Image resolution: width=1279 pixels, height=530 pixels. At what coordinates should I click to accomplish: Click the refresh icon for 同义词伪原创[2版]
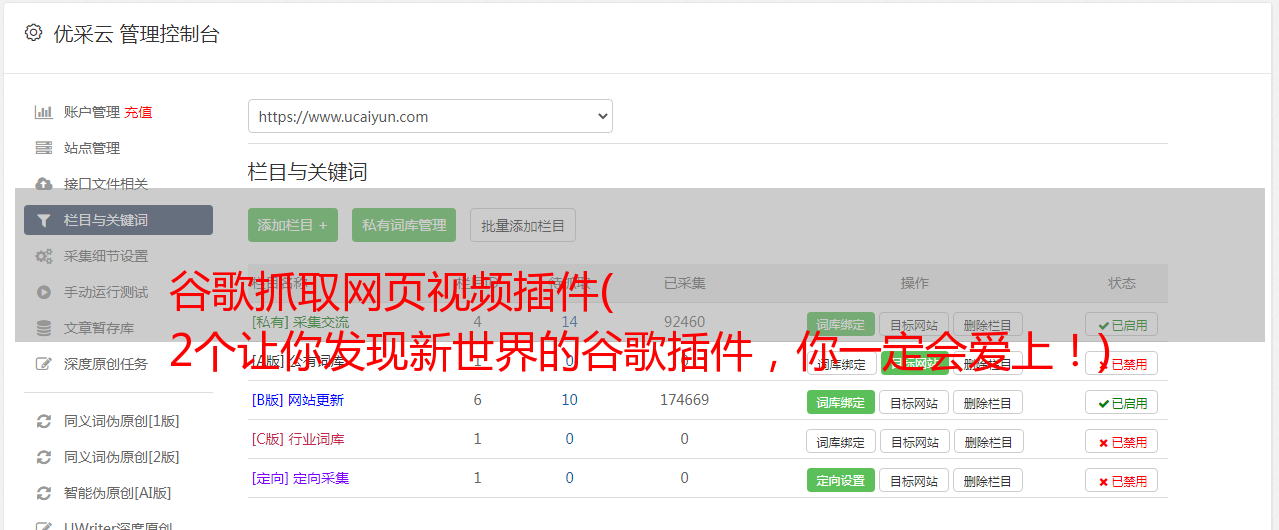pyautogui.click(x=43, y=457)
